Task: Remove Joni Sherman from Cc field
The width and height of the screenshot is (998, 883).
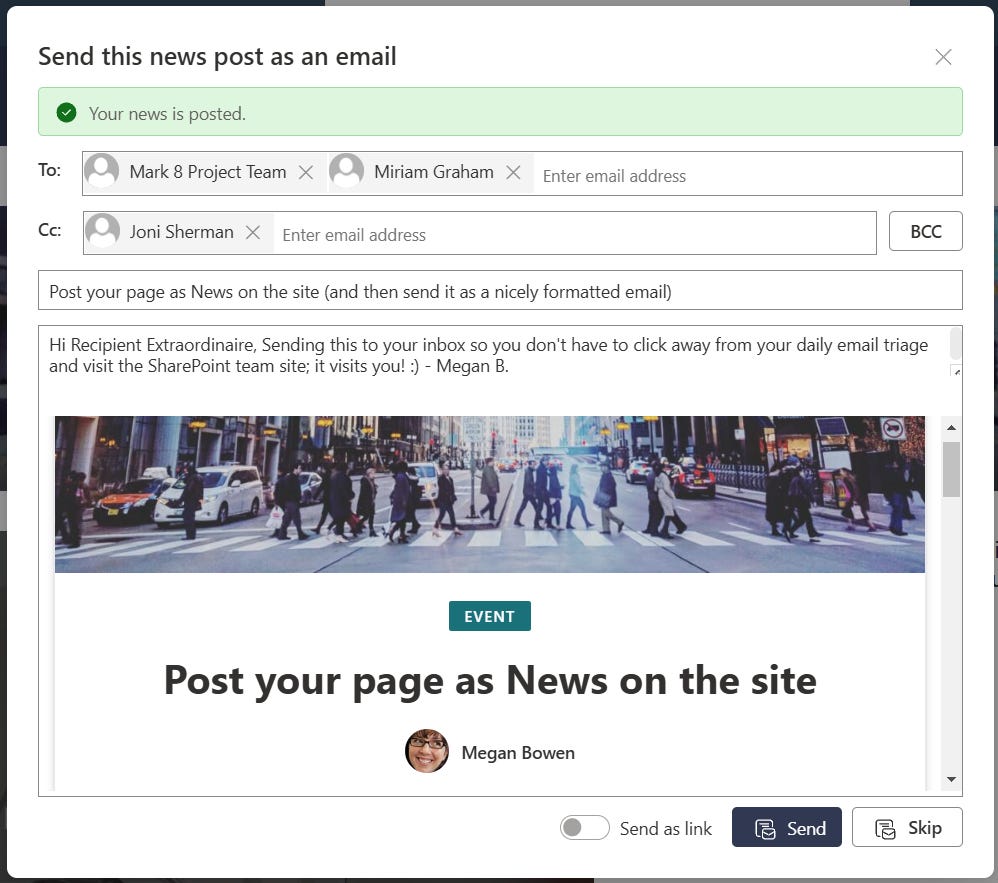Action: (x=253, y=232)
